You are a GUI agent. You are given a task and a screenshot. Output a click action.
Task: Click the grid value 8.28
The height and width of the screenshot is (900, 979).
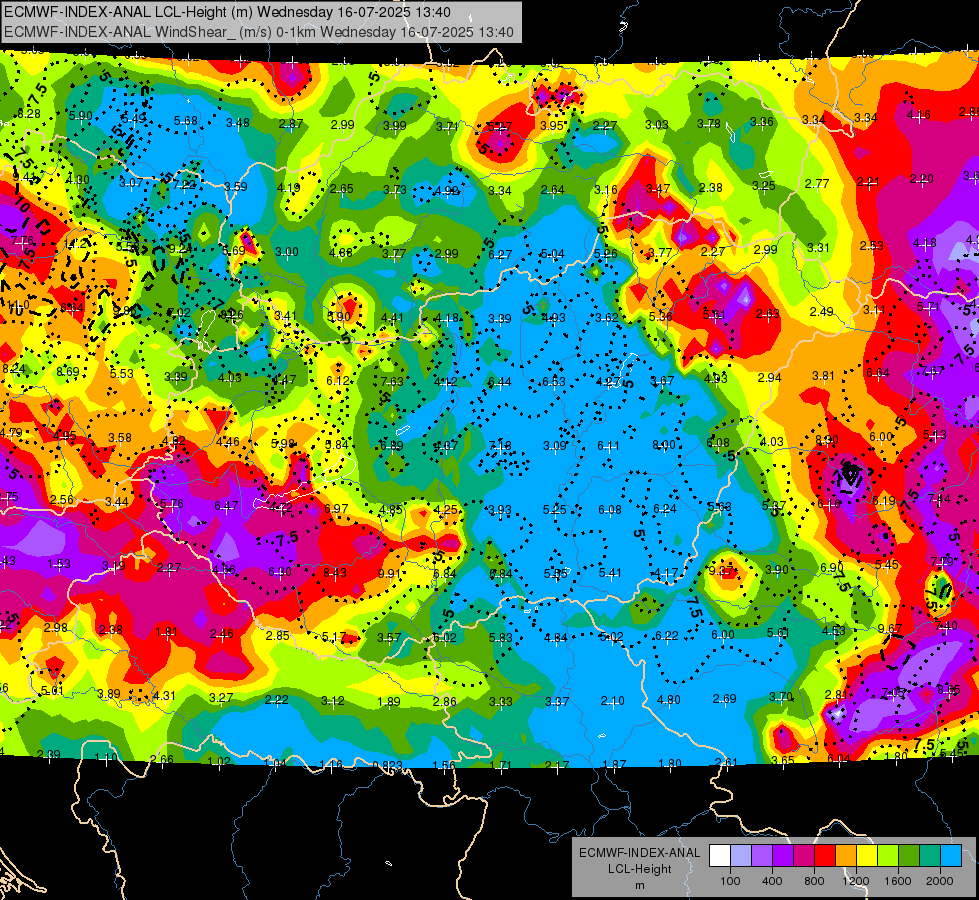click(29, 114)
